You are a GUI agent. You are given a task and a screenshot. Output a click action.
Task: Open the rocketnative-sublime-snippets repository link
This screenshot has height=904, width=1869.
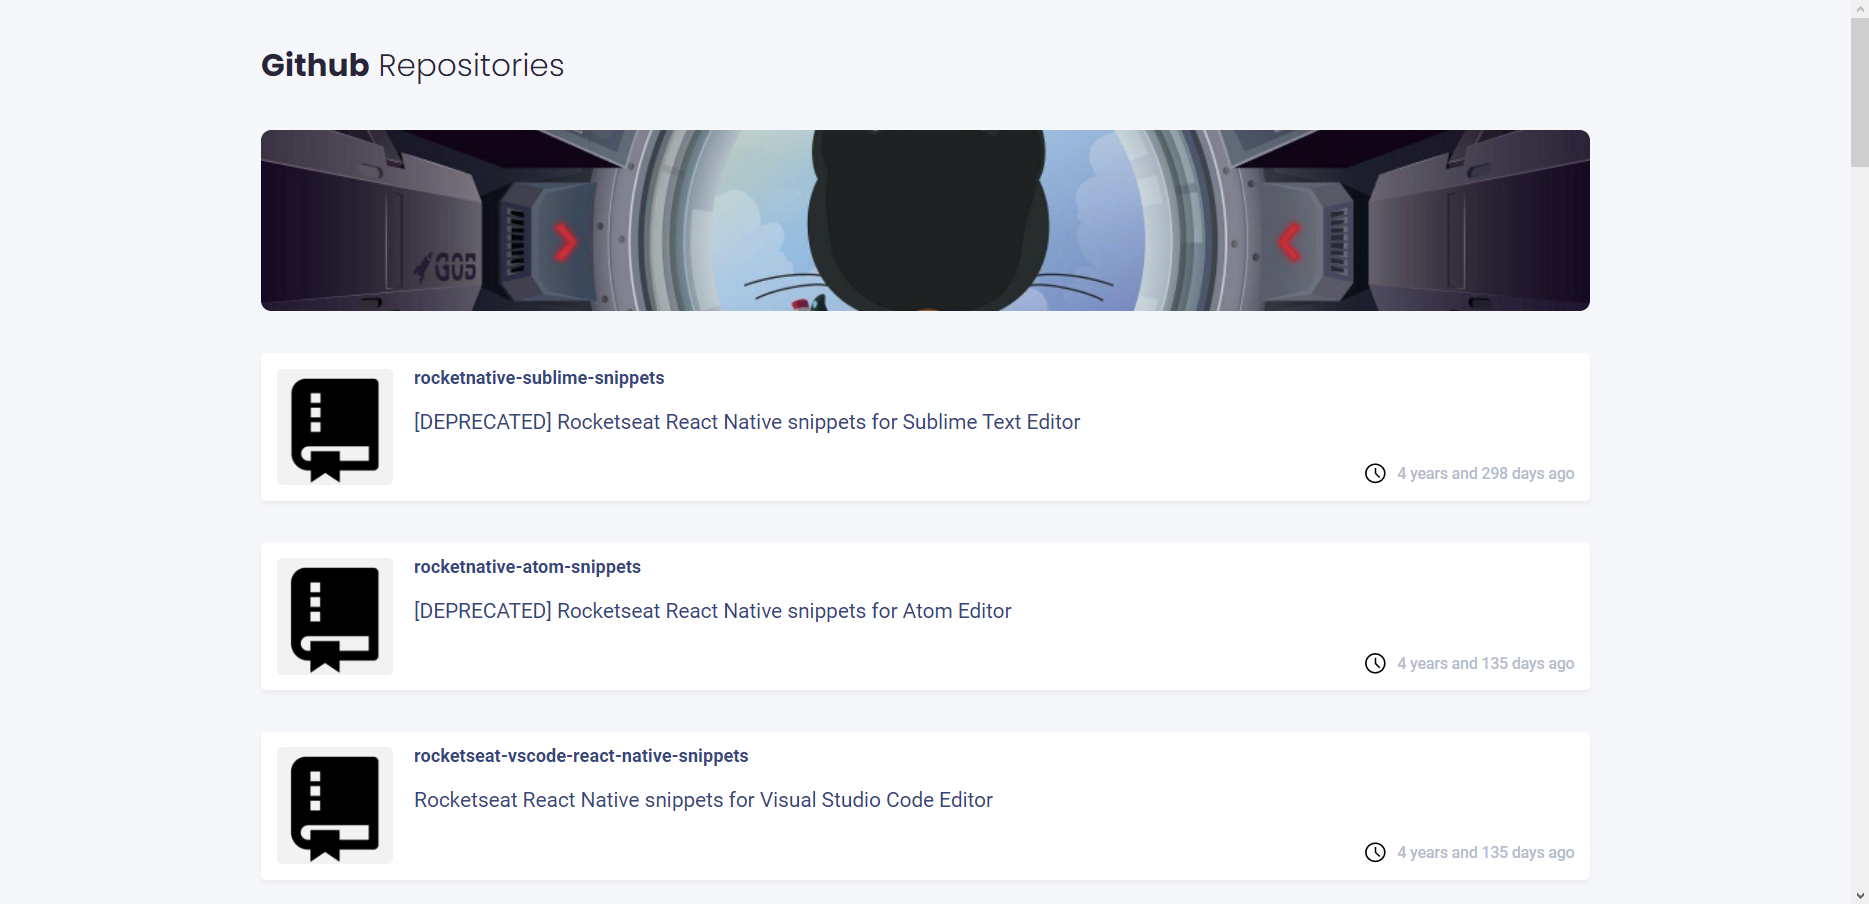coord(539,378)
